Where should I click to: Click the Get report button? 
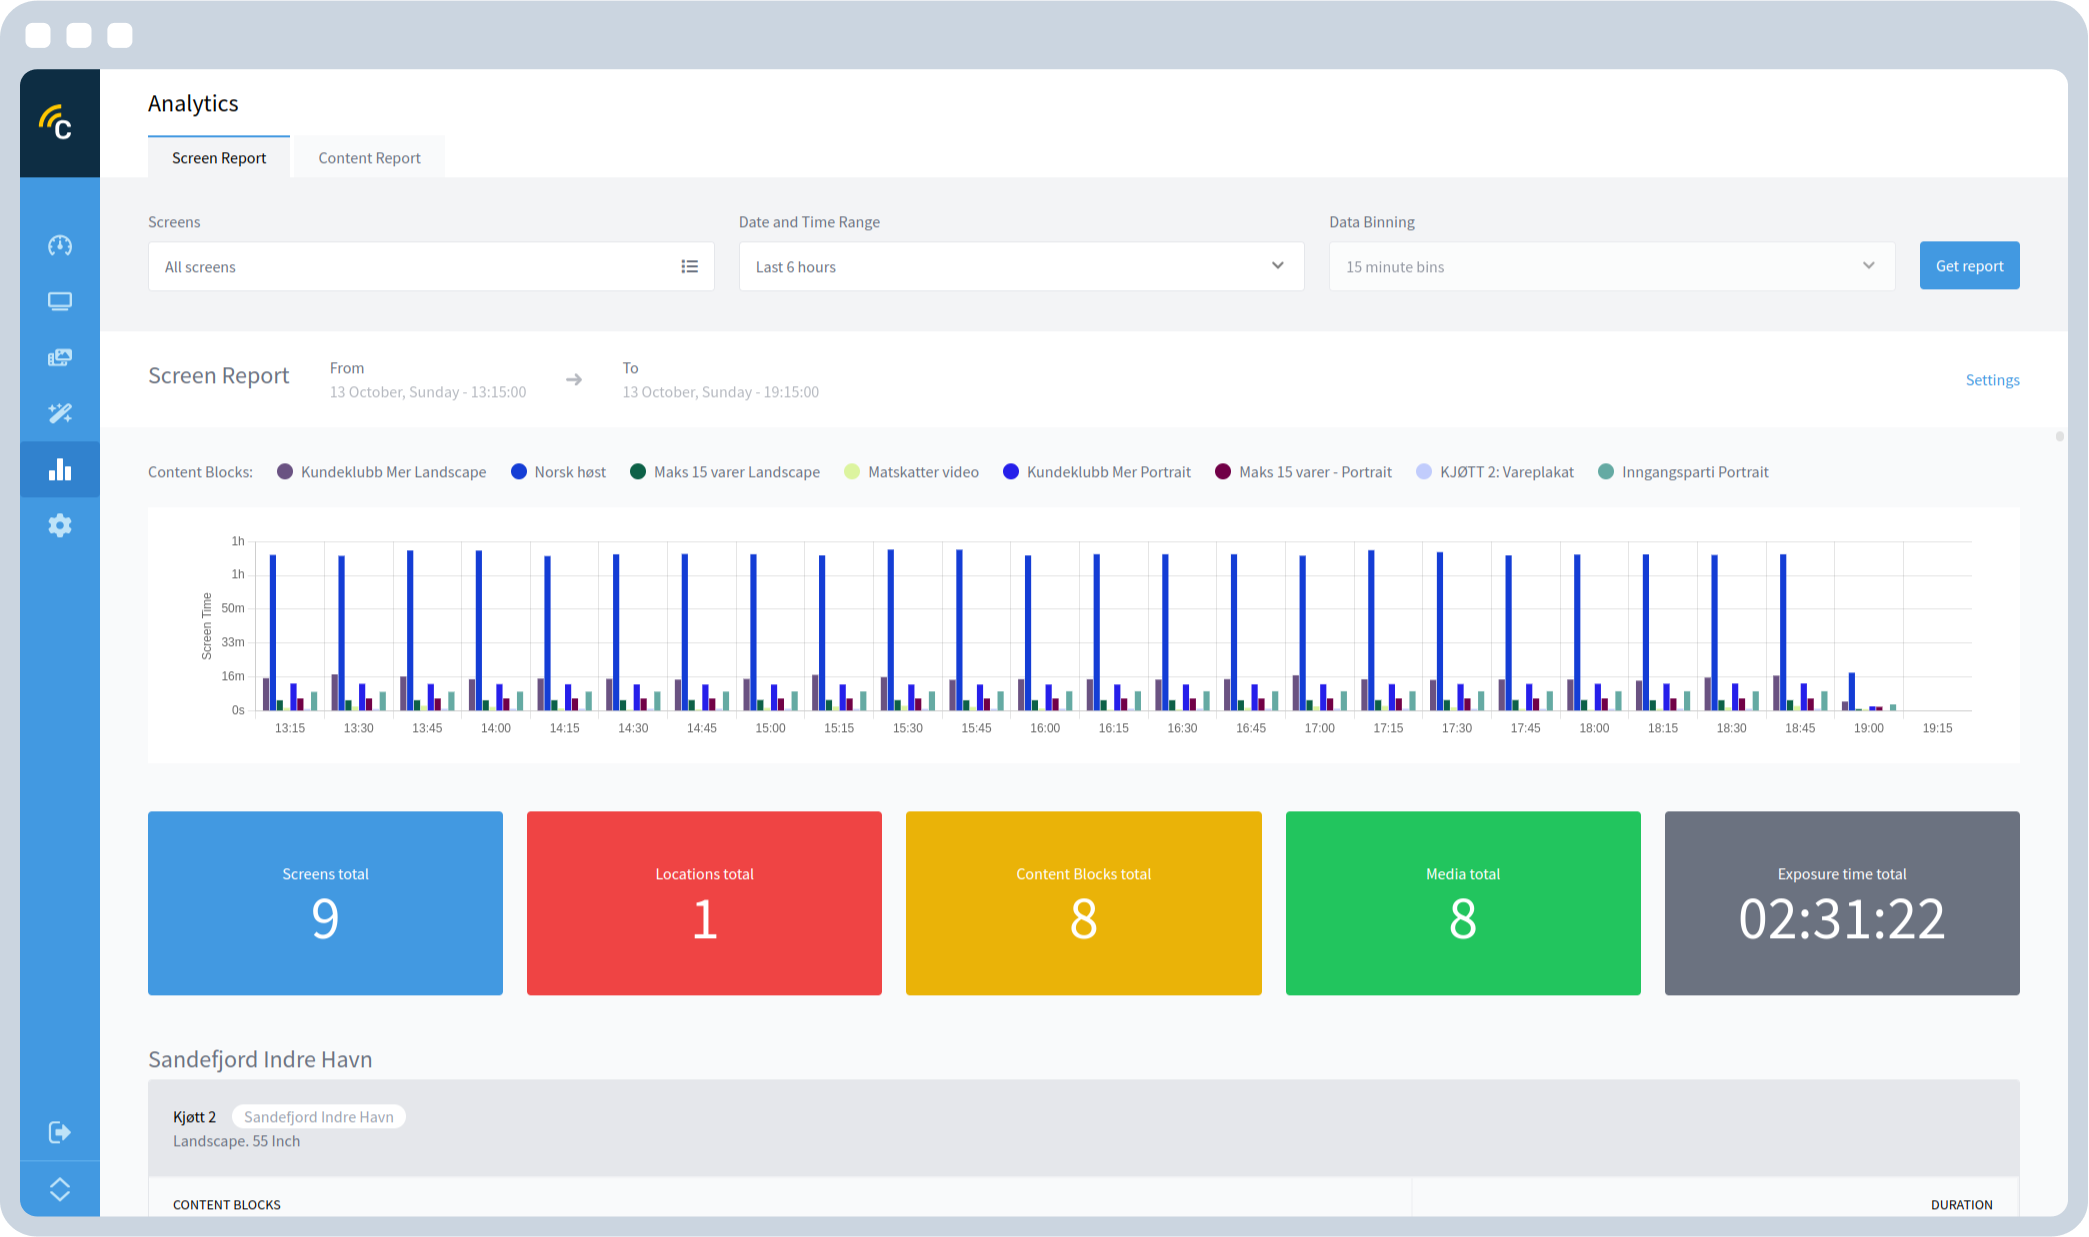point(1969,266)
